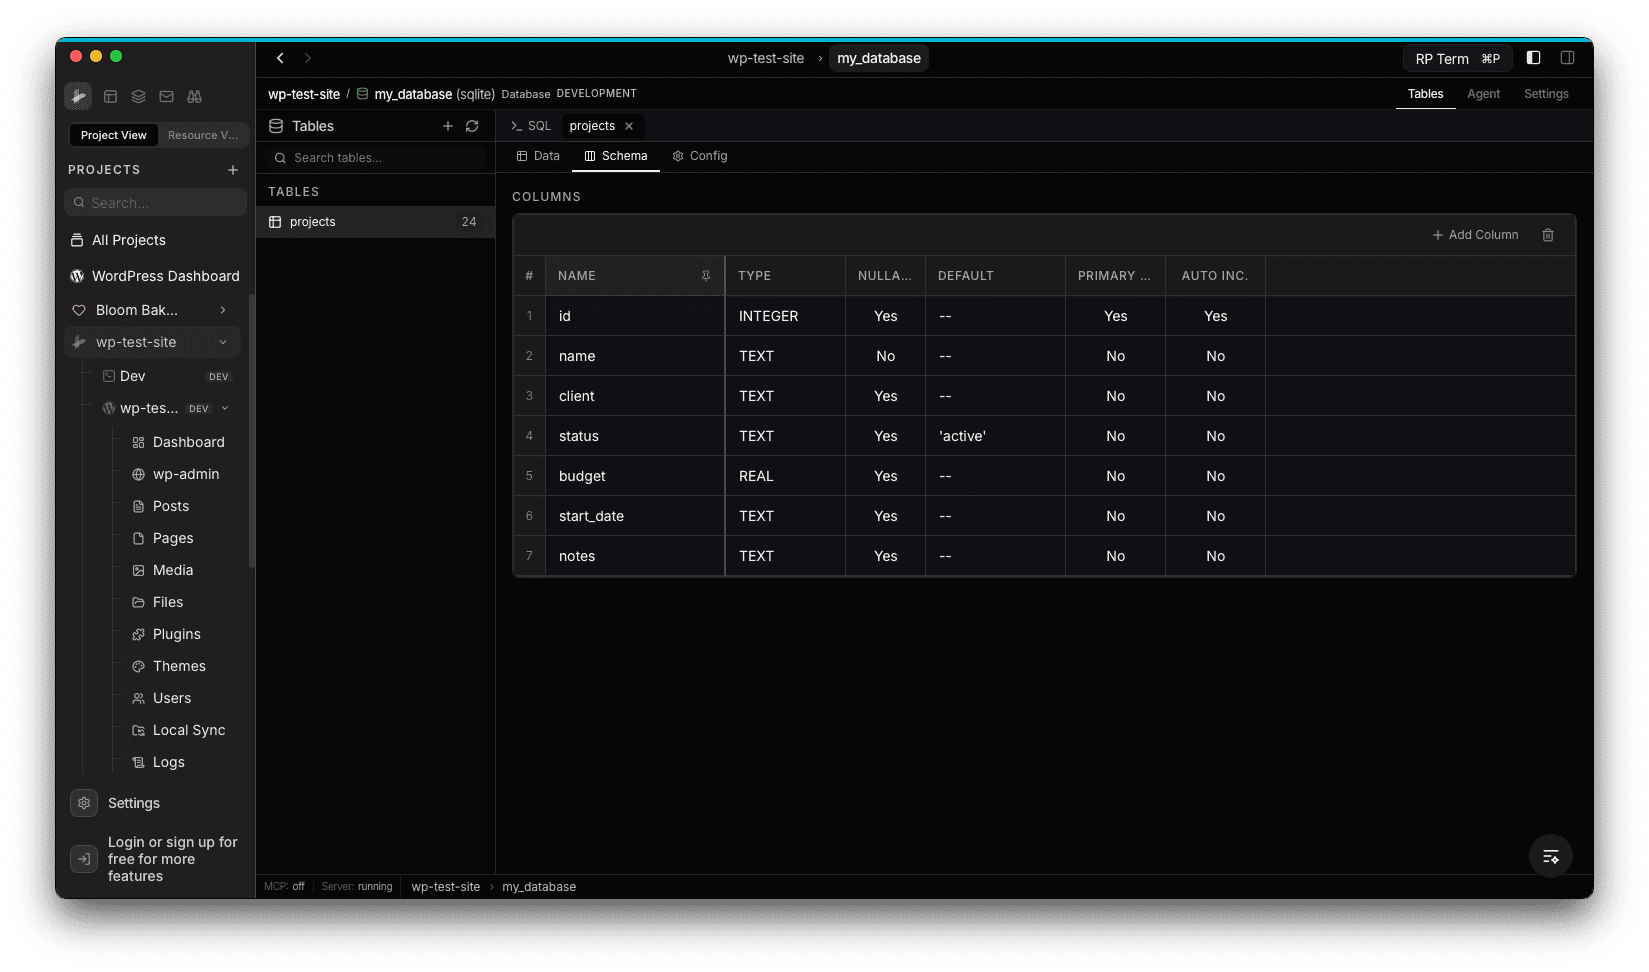Collapse the wp-test-site project tree
This screenshot has height=972, width=1649.
point(223,342)
